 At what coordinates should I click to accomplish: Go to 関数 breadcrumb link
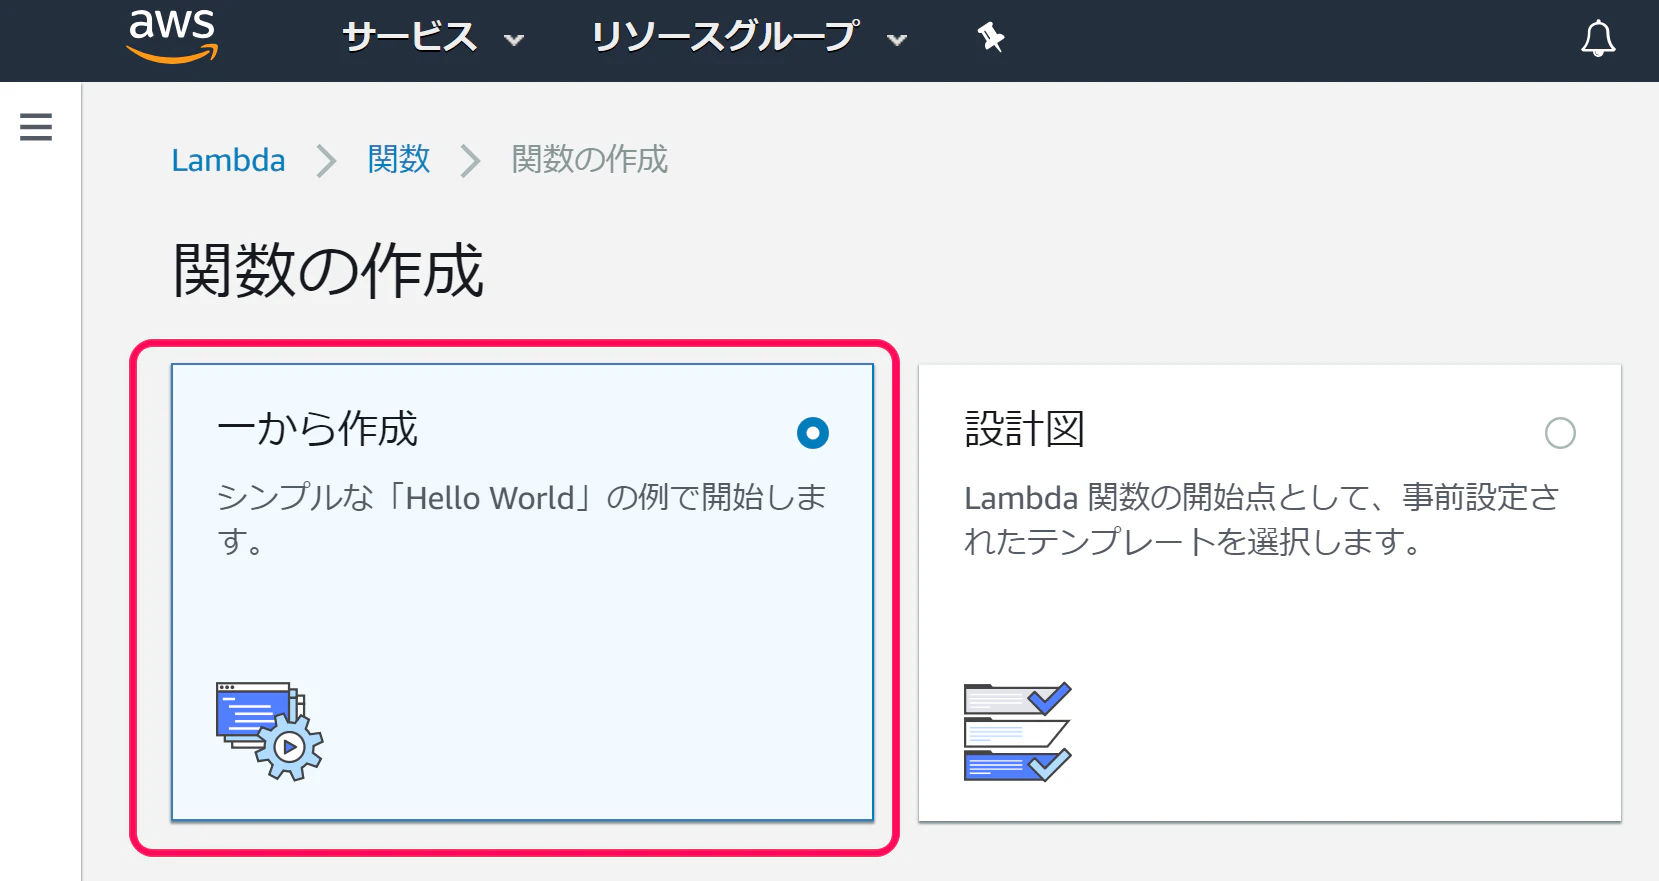(399, 160)
